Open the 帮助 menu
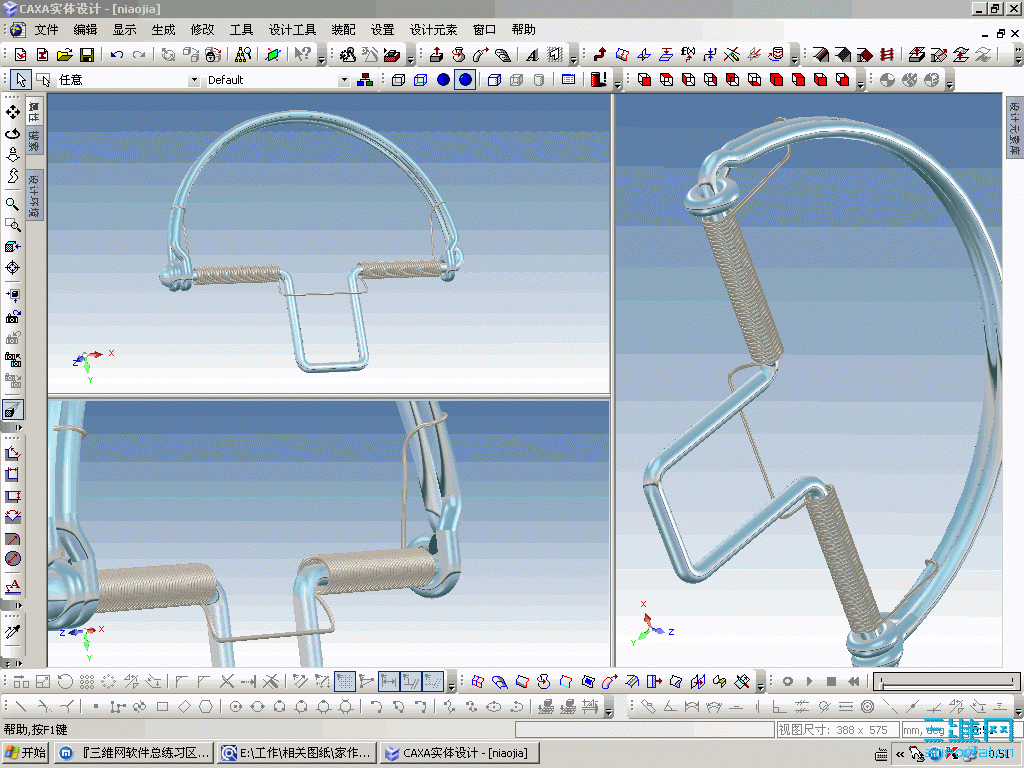The width and height of the screenshot is (1024, 768). tap(524, 30)
